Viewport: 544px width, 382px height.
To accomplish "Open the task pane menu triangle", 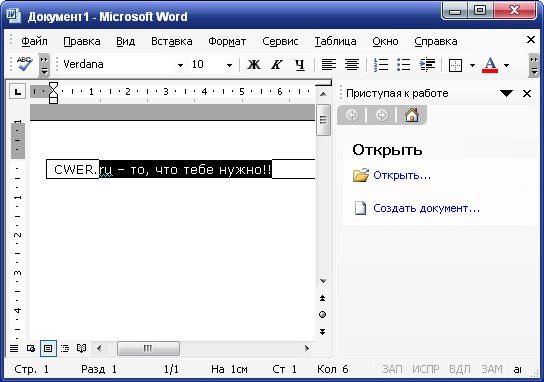I will click(x=507, y=93).
